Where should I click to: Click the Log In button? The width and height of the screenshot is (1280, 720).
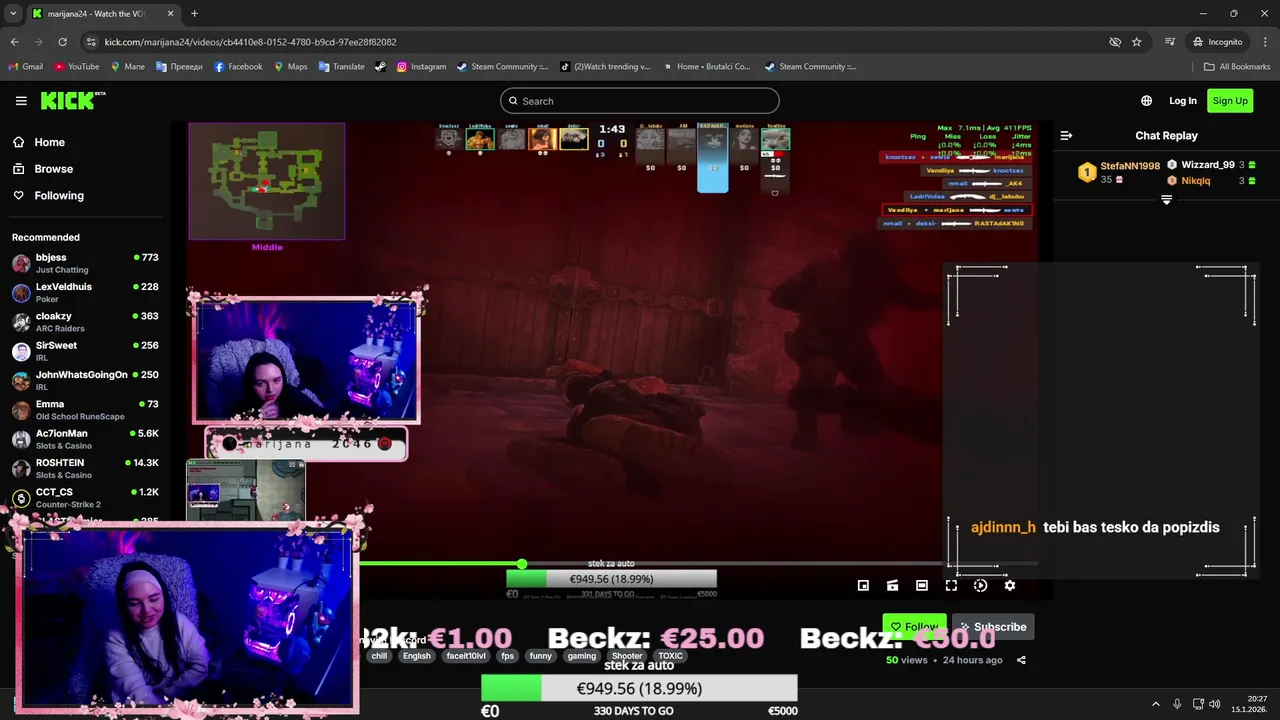click(x=1183, y=101)
